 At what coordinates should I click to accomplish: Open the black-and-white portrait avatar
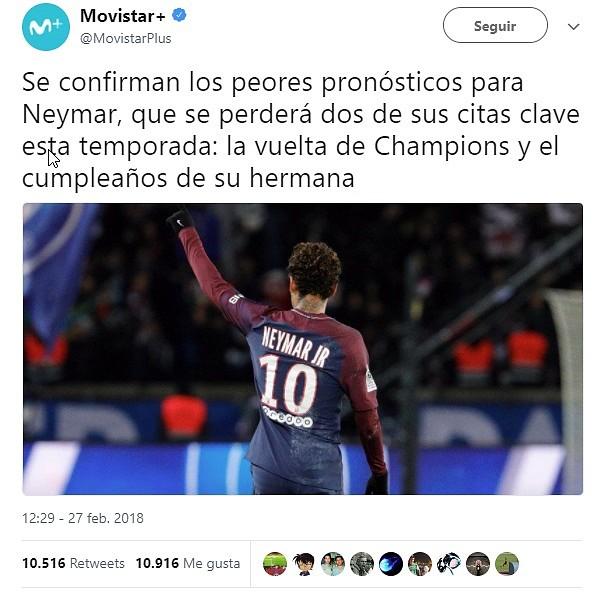[x=362, y=564]
